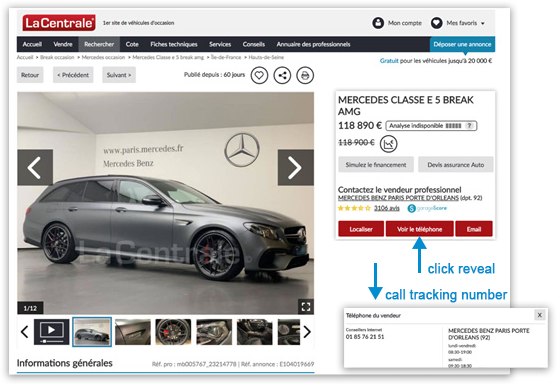Open the 3106 avis reviews link
This screenshot has height=385, width=557.
(x=386, y=208)
